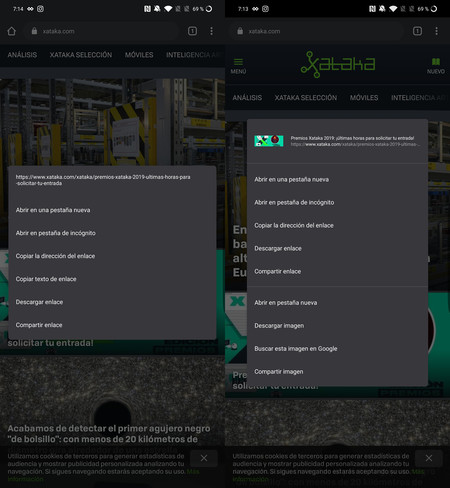Tap the Premios Xataka thumbnail in menu header
The width and height of the screenshot is (450, 488).
pos(269,141)
